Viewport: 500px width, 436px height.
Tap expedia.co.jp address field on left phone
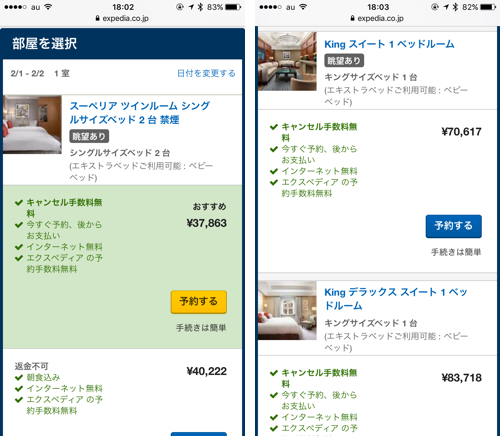click(122, 18)
